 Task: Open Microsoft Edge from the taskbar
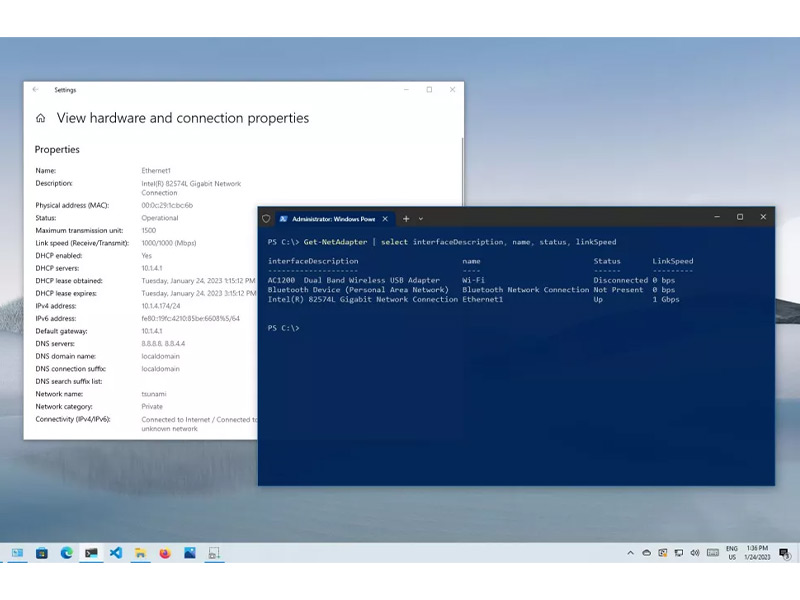tap(66, 553)
